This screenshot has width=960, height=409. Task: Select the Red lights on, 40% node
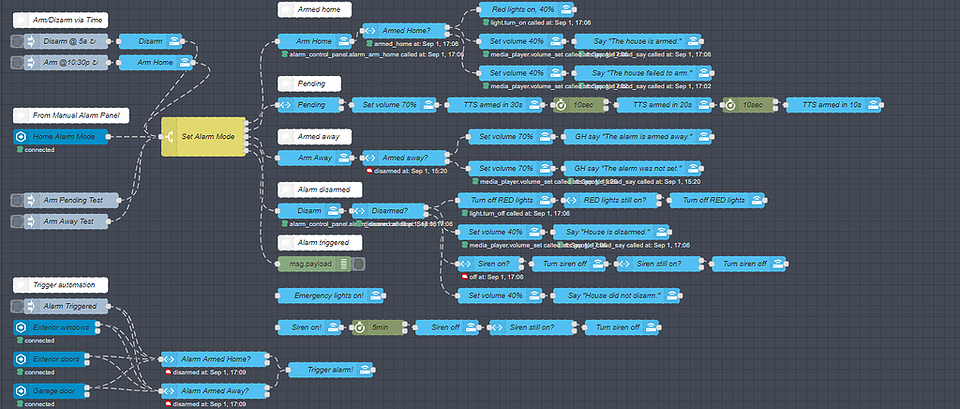[527, 9]
